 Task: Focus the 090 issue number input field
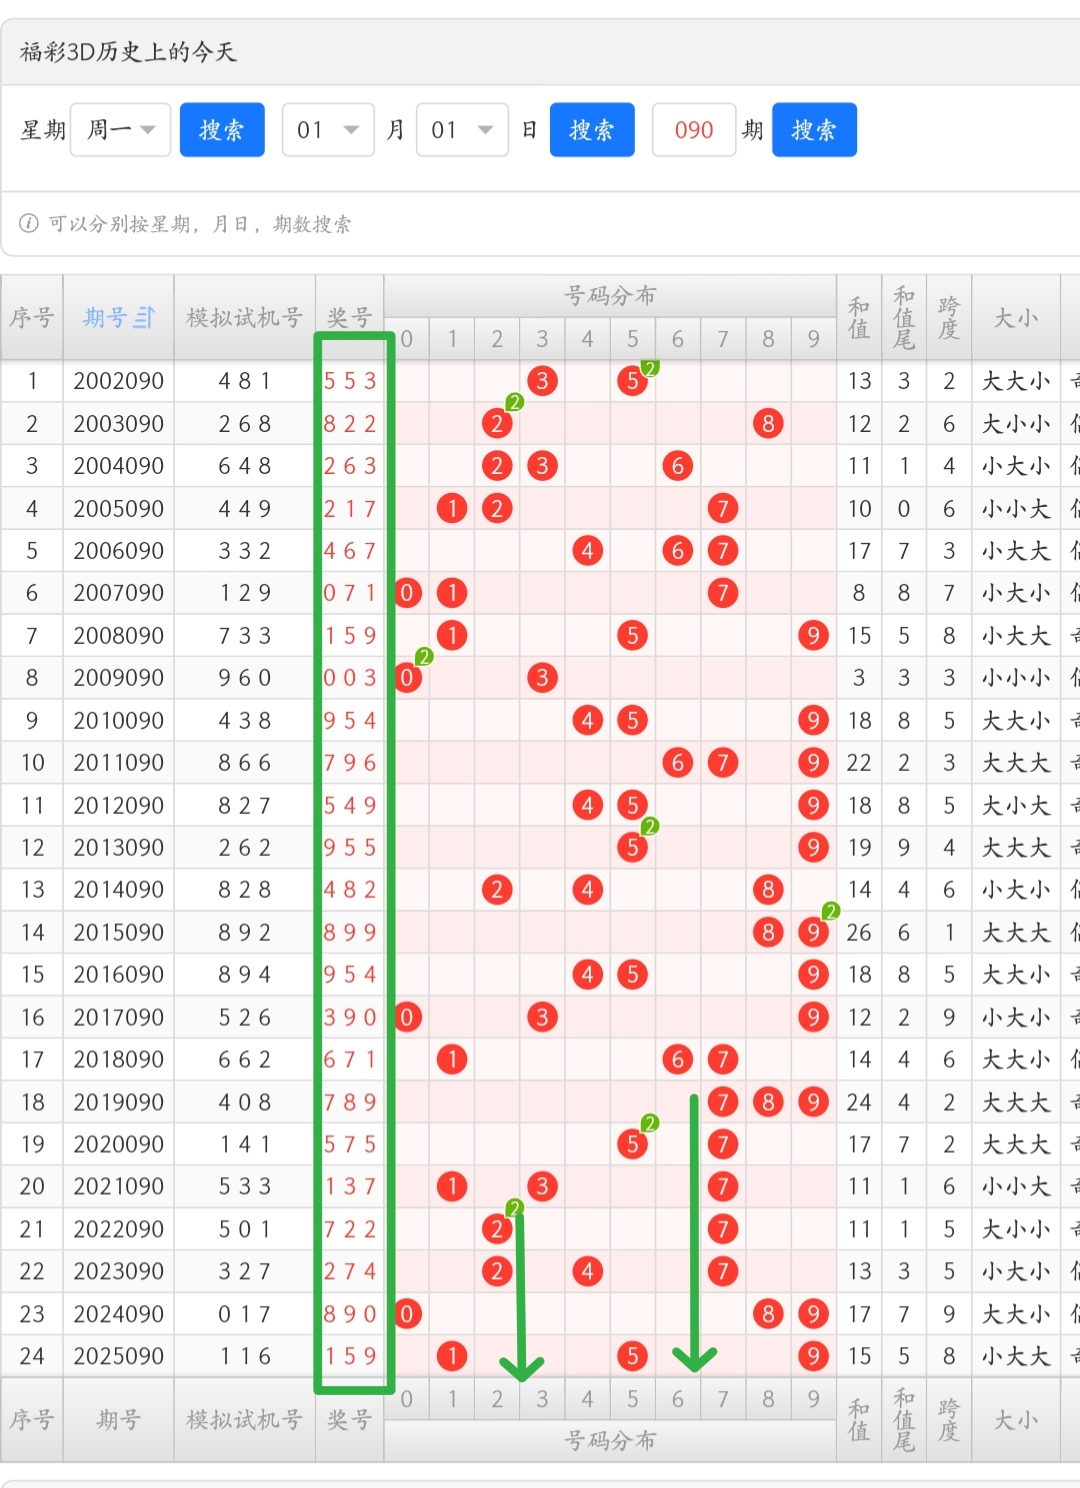[x=693, y=130]
